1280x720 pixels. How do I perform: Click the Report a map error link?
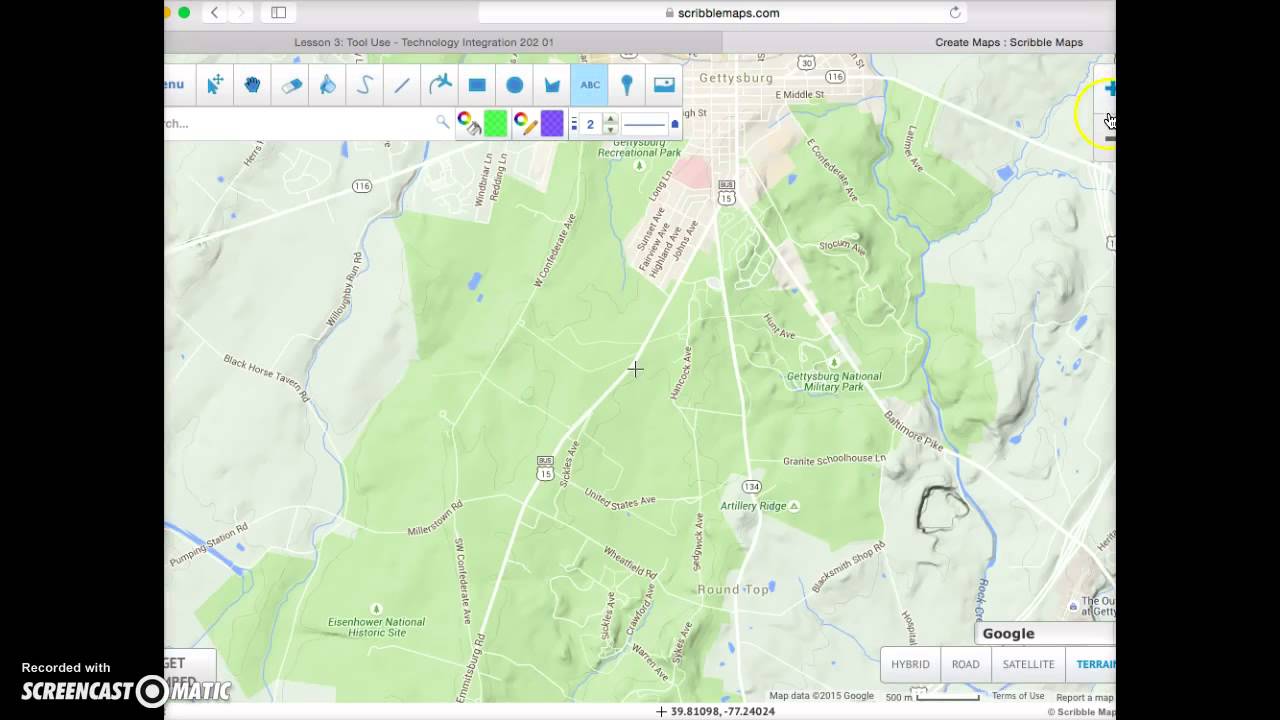coord(1085,697)
